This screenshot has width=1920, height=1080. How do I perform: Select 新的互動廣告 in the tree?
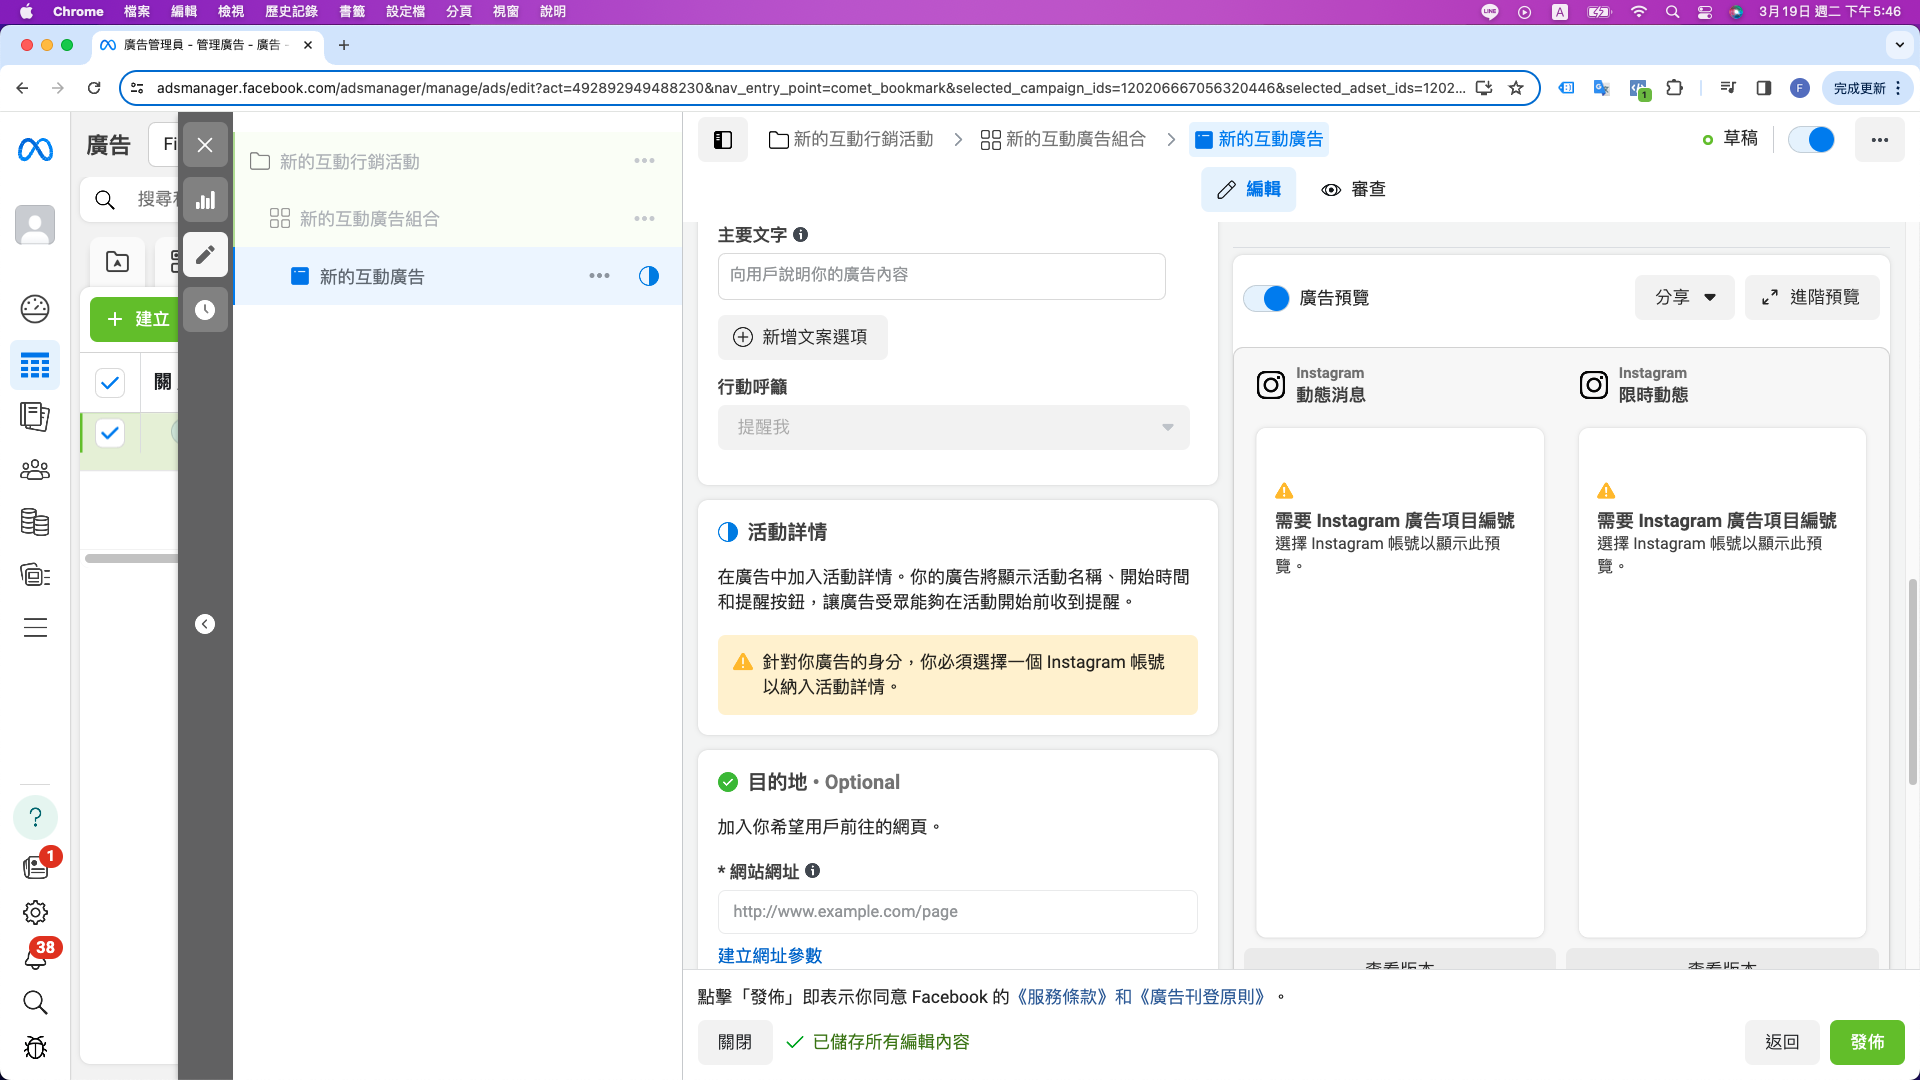pyautogui.click(x=372, y=277)
